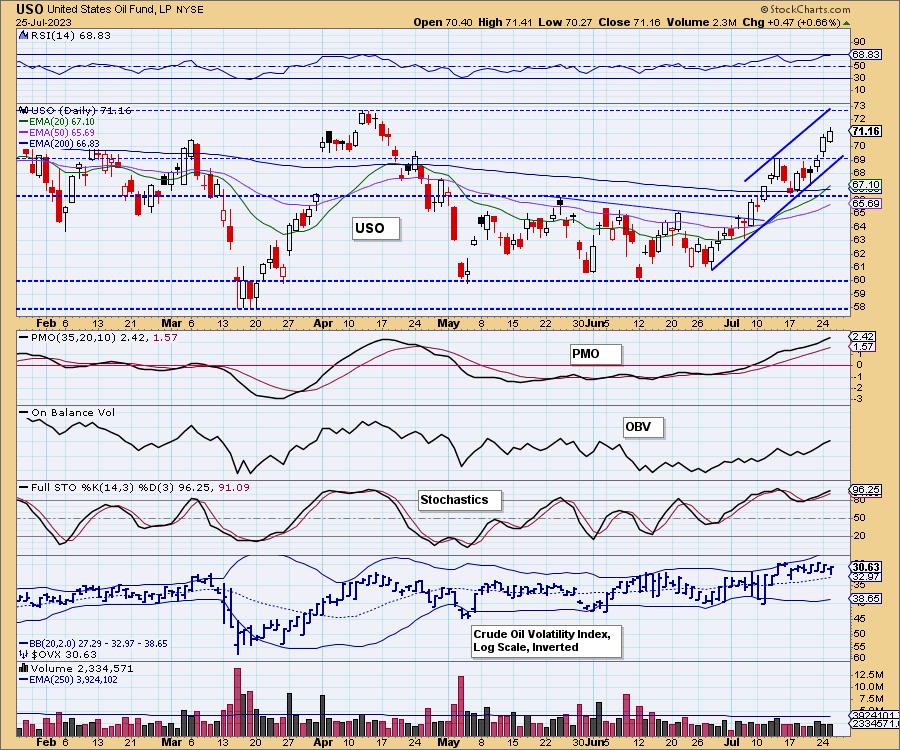The image size is (900, 750).
Task: Click the 'Volume 2.3M' header value
Action: (701, 22)
